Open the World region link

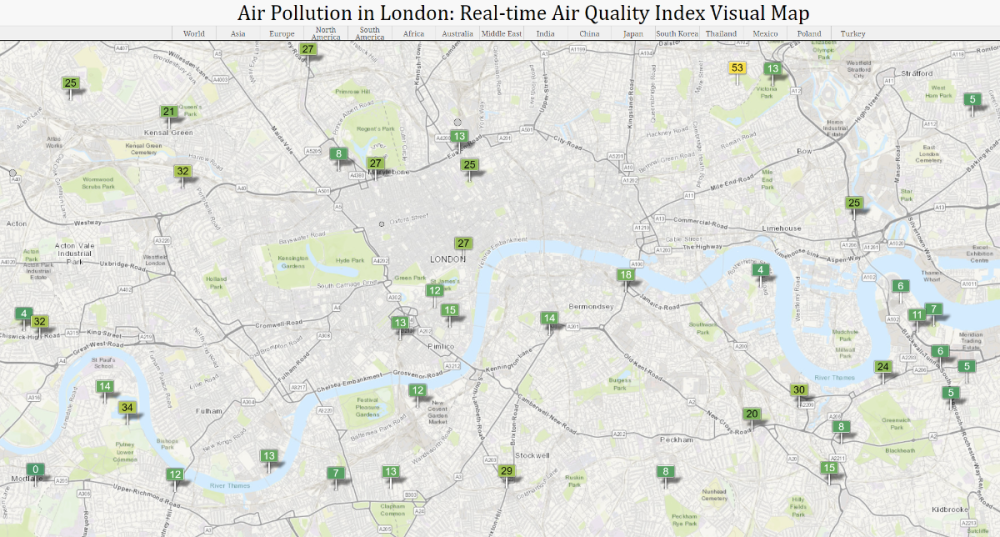pos(194,34)
